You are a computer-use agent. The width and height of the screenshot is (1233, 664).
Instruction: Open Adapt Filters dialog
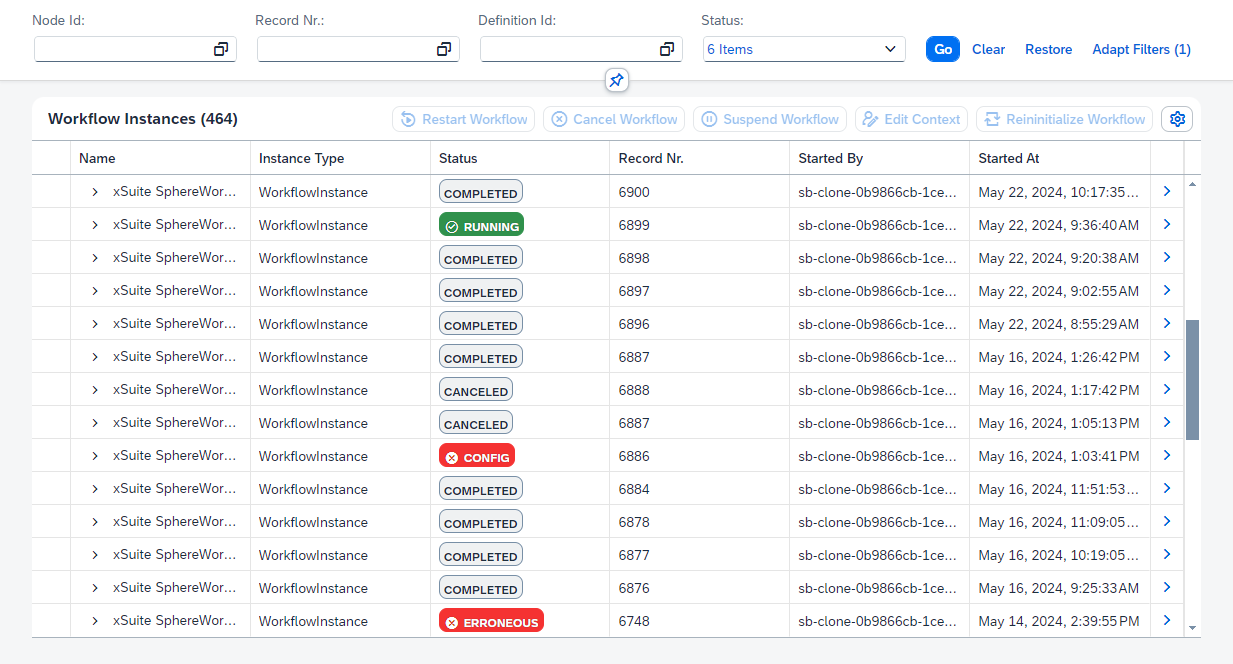pos(1141,48)
